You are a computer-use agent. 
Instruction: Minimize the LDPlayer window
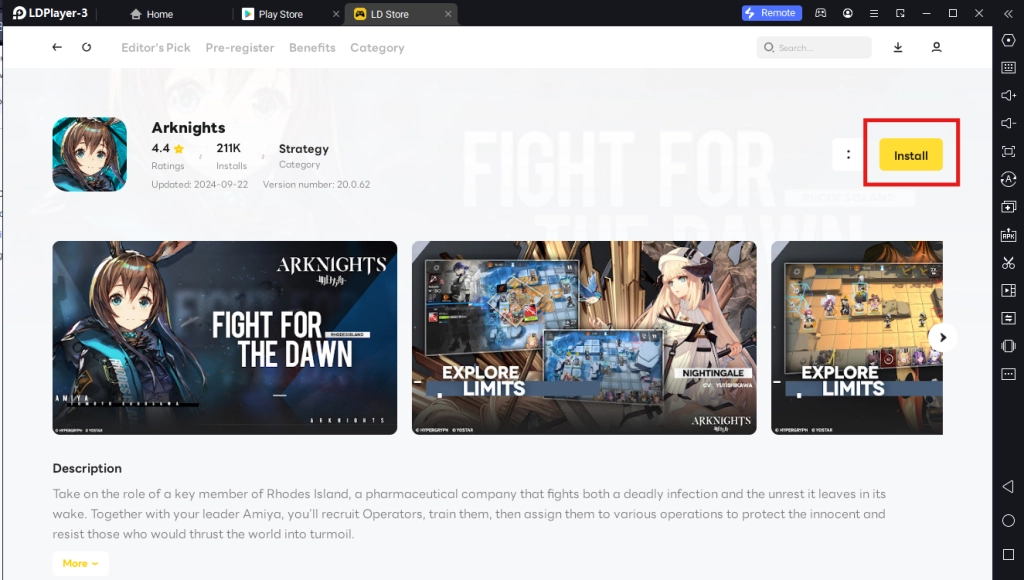(x=926, y=13)
